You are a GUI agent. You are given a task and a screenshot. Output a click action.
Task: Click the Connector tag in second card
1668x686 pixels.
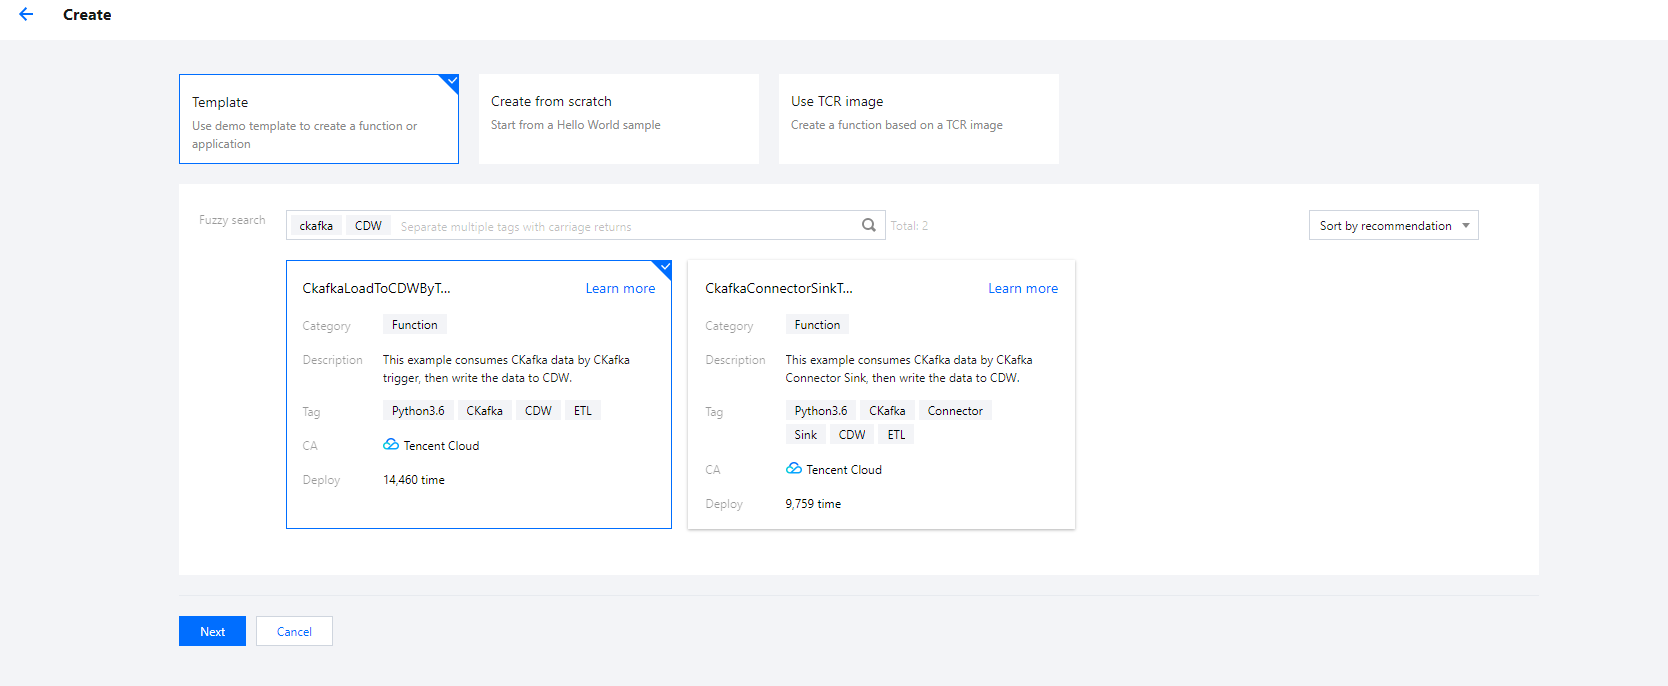click(x=954, y=411)
